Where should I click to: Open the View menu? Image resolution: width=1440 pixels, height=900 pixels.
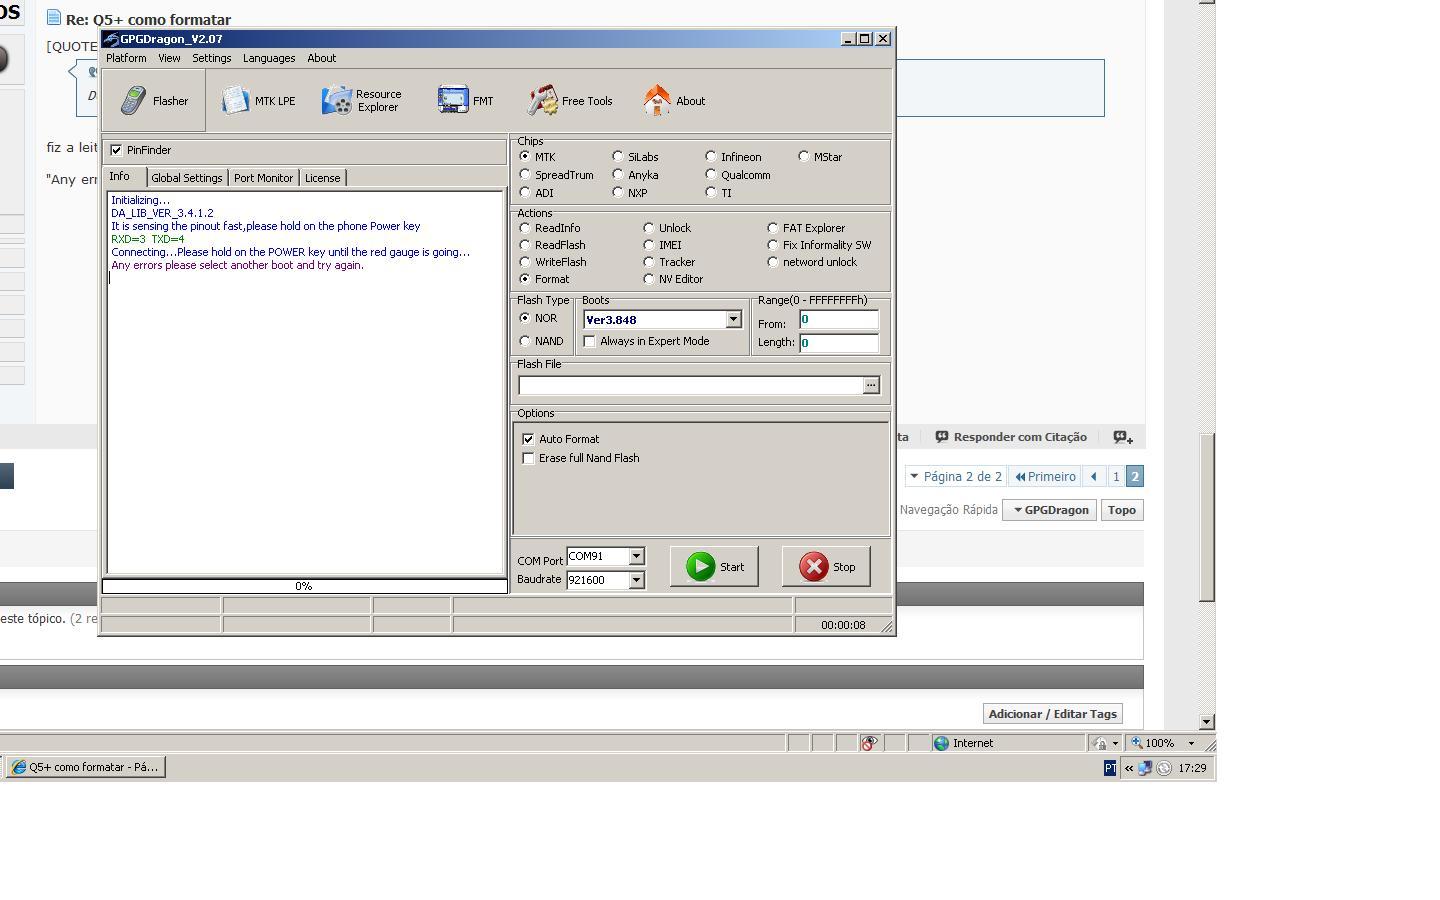(169, 58)
